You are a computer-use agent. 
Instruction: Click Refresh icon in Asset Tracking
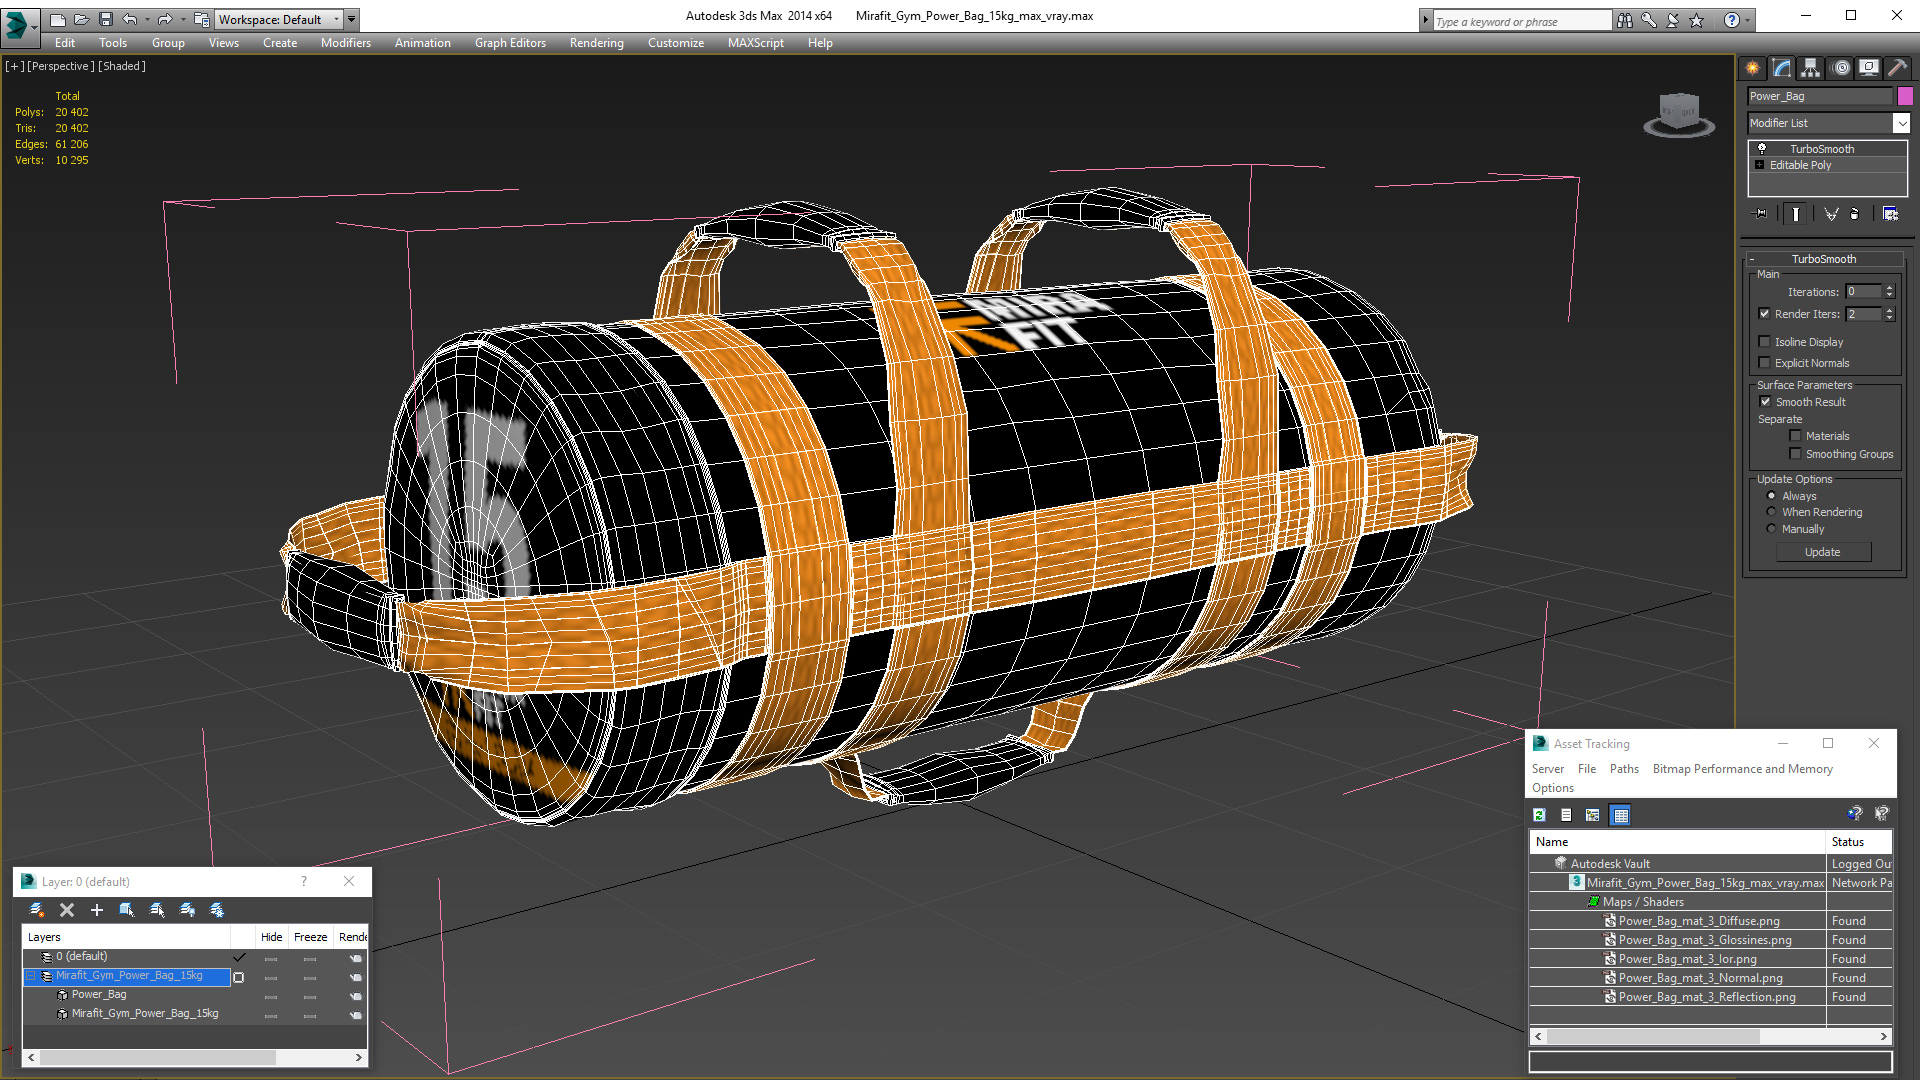pyautogui.click(x=1540, y=815)
